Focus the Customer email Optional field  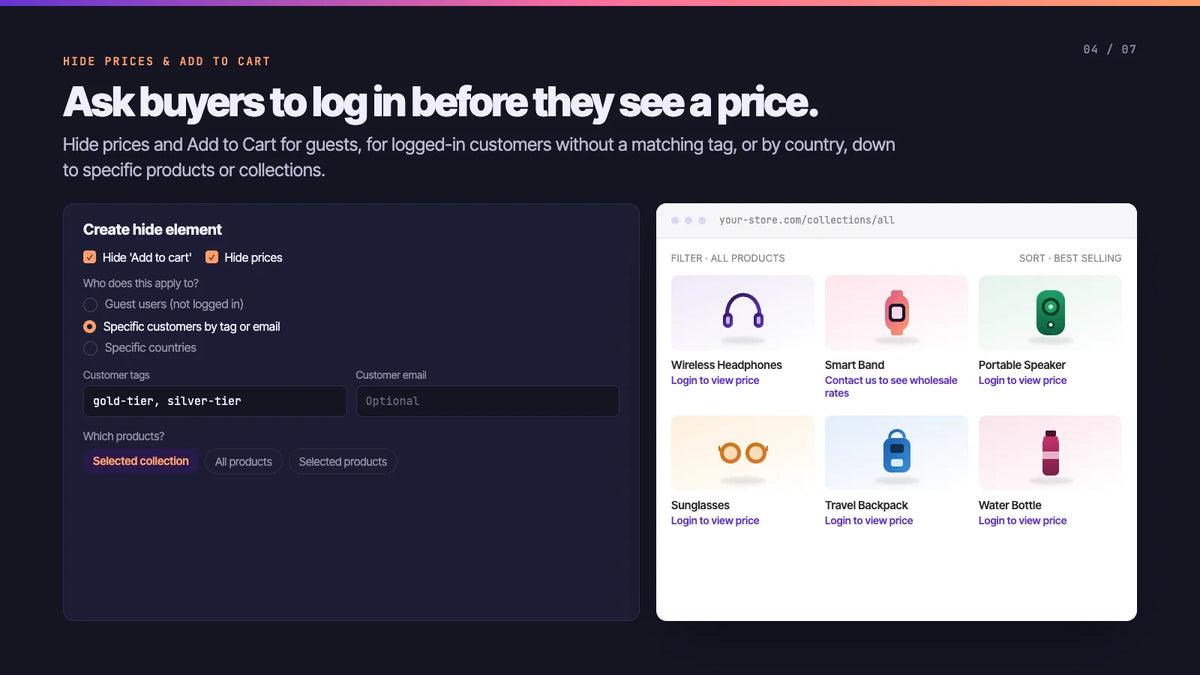point(487,401)
